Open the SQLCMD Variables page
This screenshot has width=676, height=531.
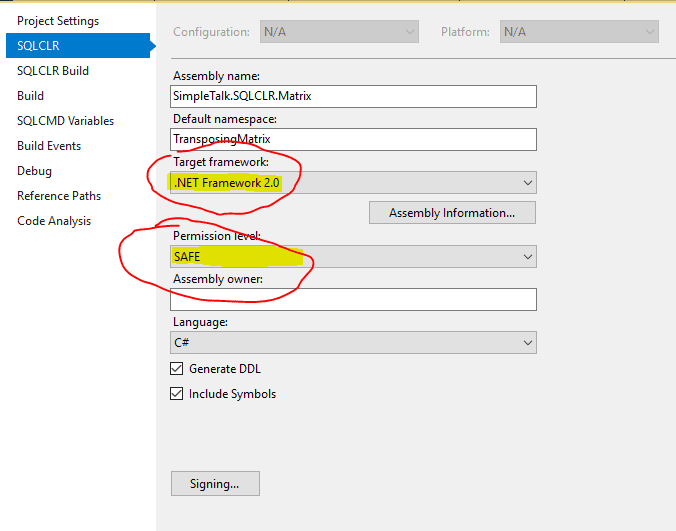pyautogui.click(x=65, y=121)
